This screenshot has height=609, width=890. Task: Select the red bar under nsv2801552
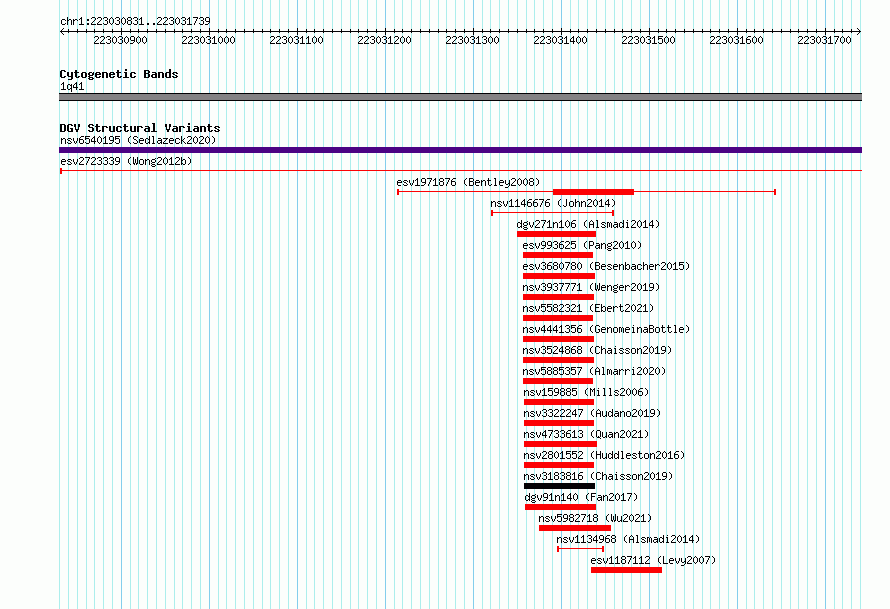tap(559, 465)
